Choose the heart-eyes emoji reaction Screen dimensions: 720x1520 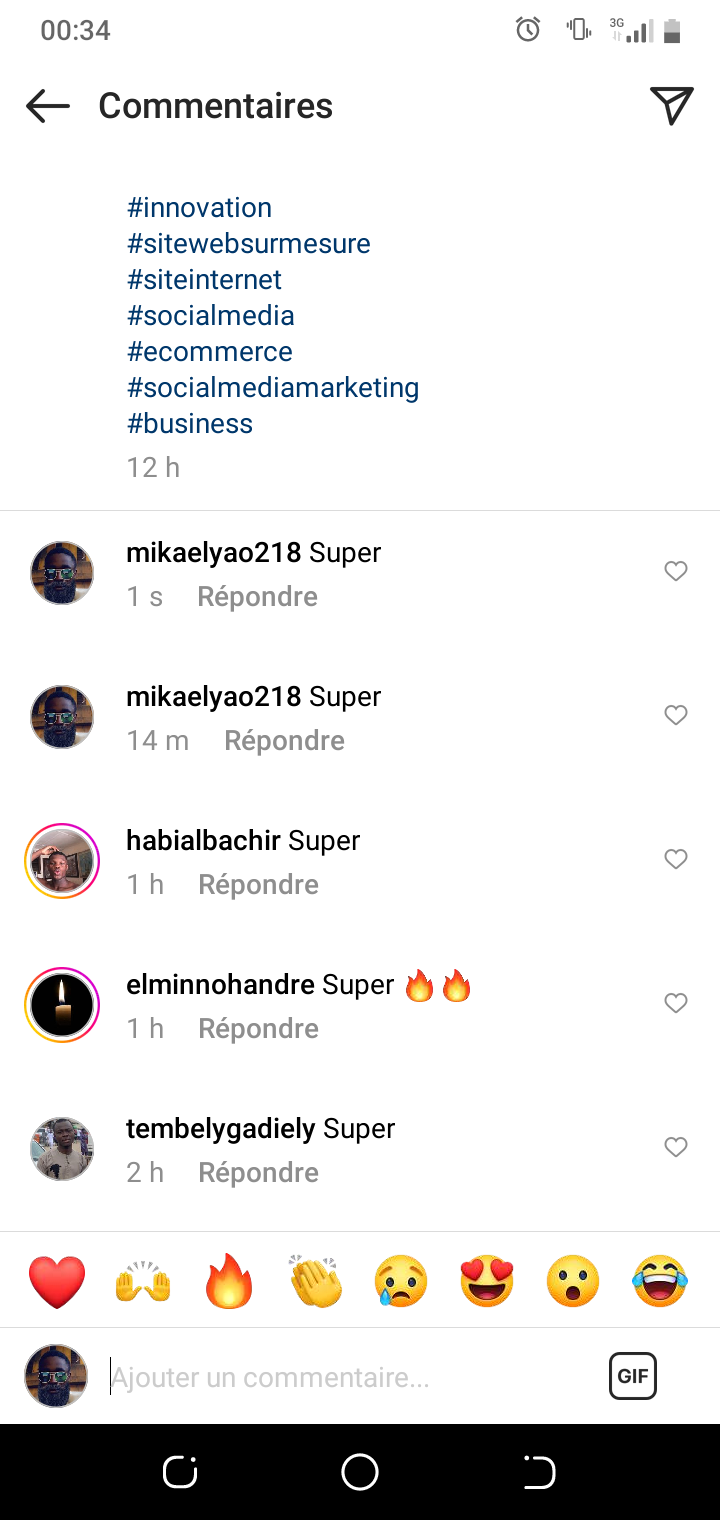pyautogui.click(x=487, y=1281)
